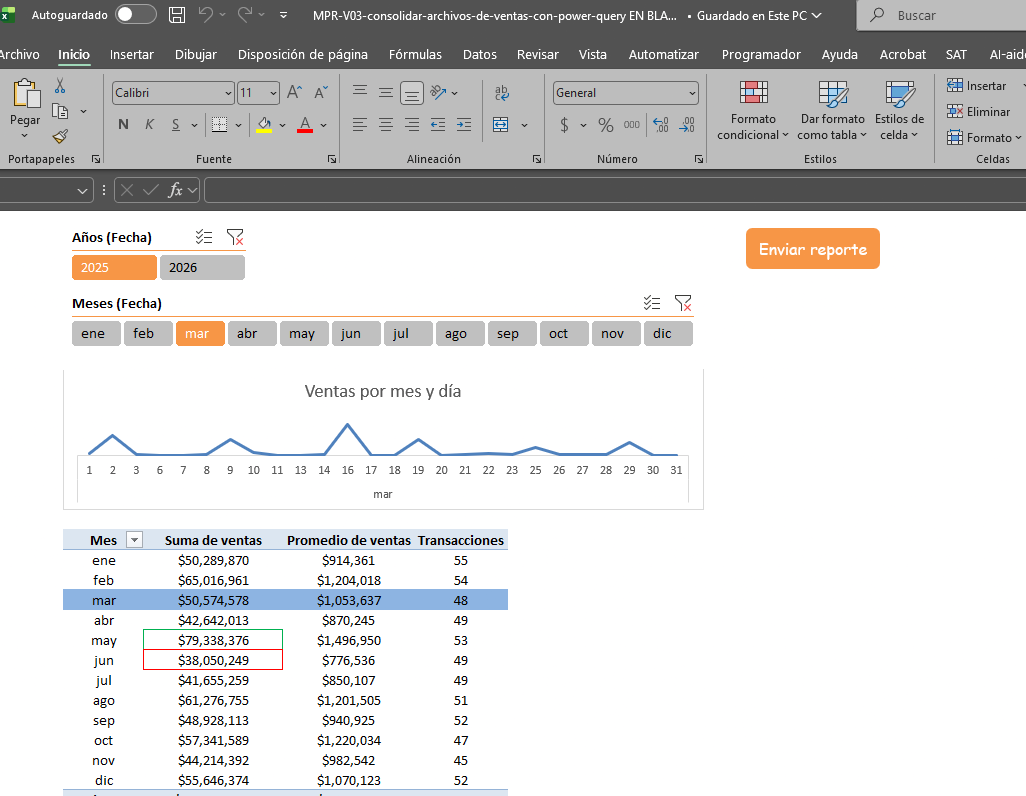
Task: Click the Enviar reporte button
Action: click(813, 249)
